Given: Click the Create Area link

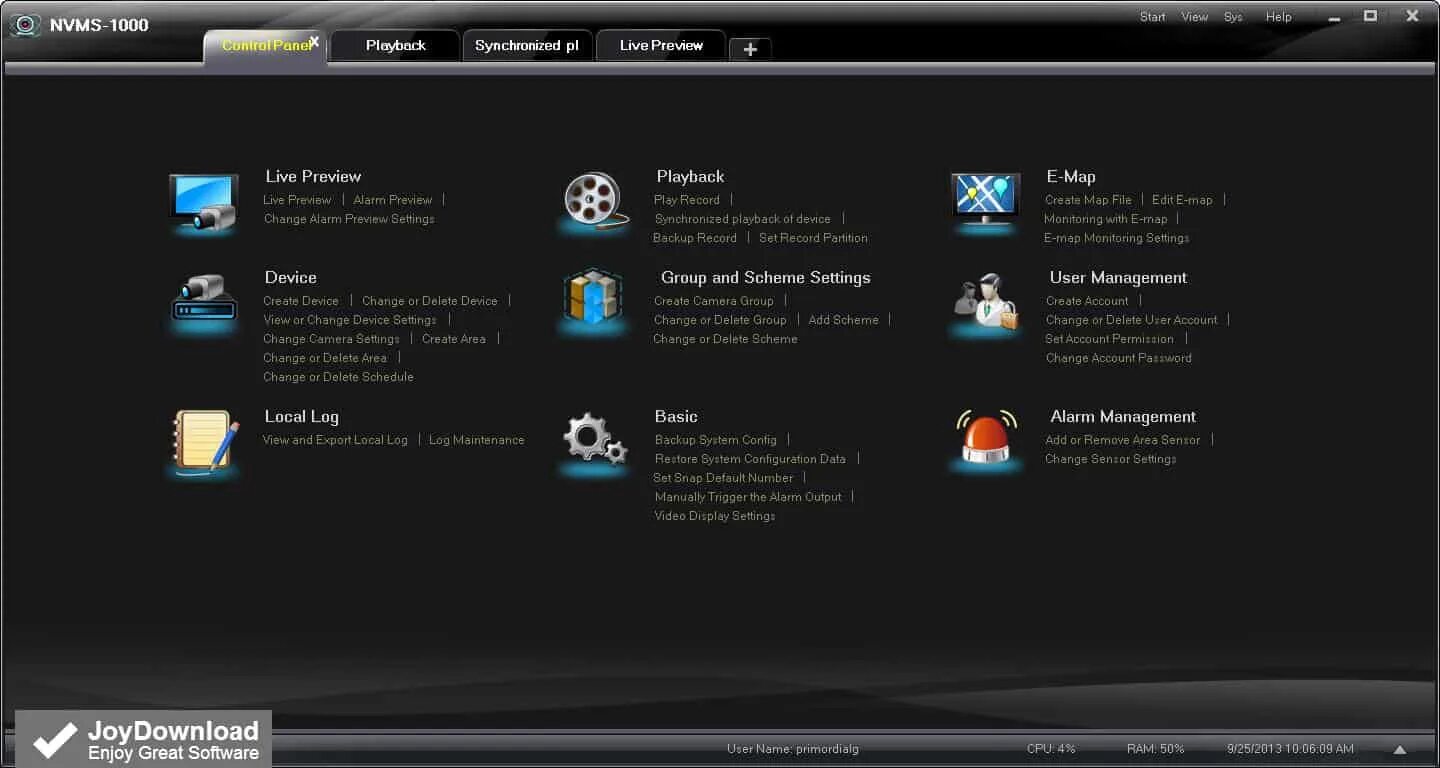Looking at the screenshot, I should [x=454, y=339].
